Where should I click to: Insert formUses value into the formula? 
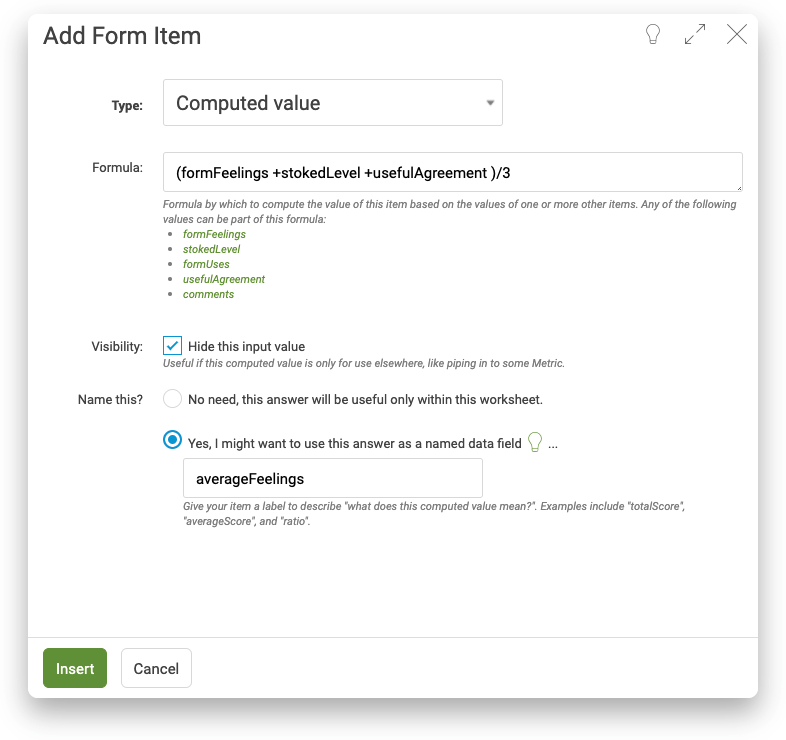coord(206,264)
